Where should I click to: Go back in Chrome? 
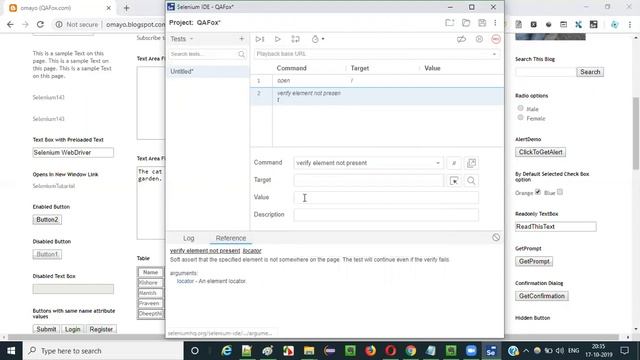pyautogui.click(x=10, y=24)
